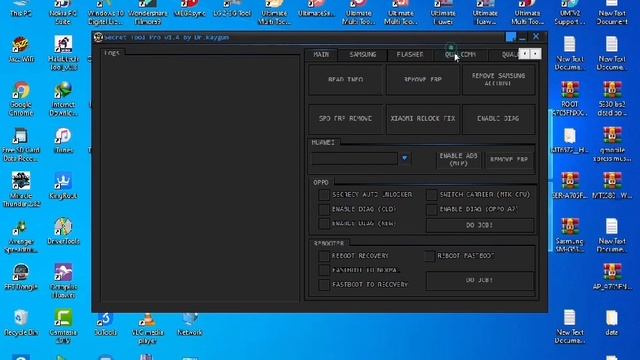Screen dimensions: 640x360
Task: Select the This PC desktop icon
Action: (x=21, y=9)
